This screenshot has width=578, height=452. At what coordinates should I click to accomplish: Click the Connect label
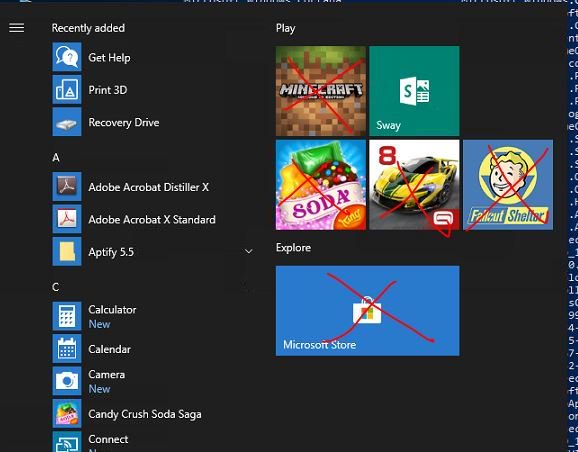[x=108, y=439]
